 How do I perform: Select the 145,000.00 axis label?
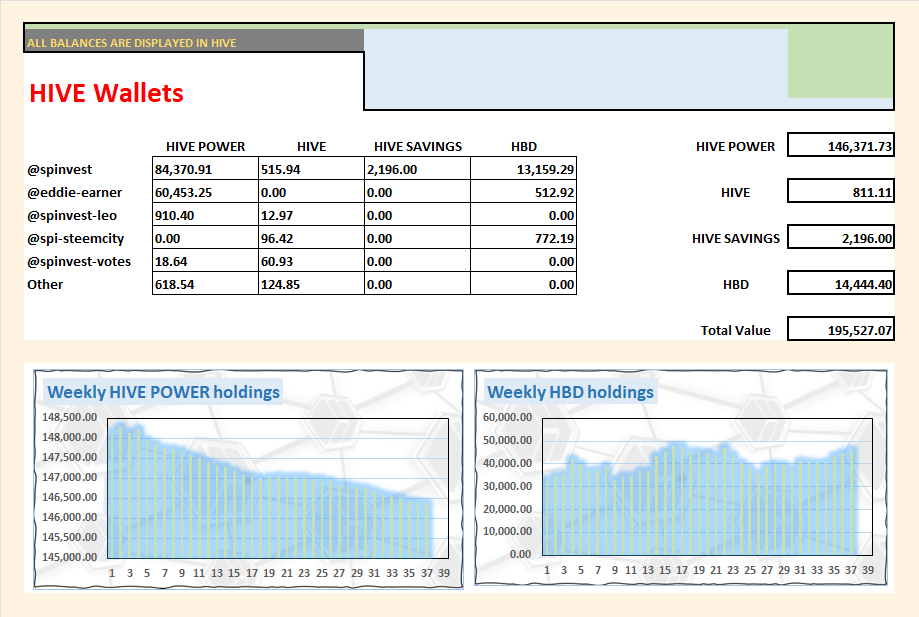[69, 557]
